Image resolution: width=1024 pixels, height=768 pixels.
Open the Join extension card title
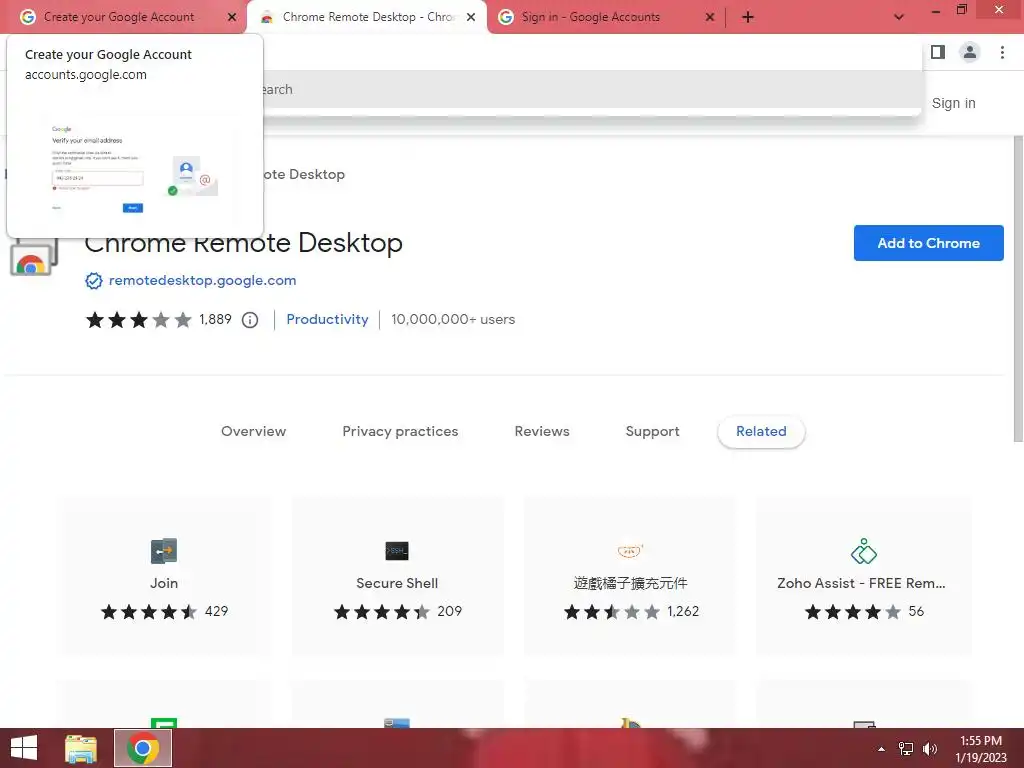coord(164,583)
